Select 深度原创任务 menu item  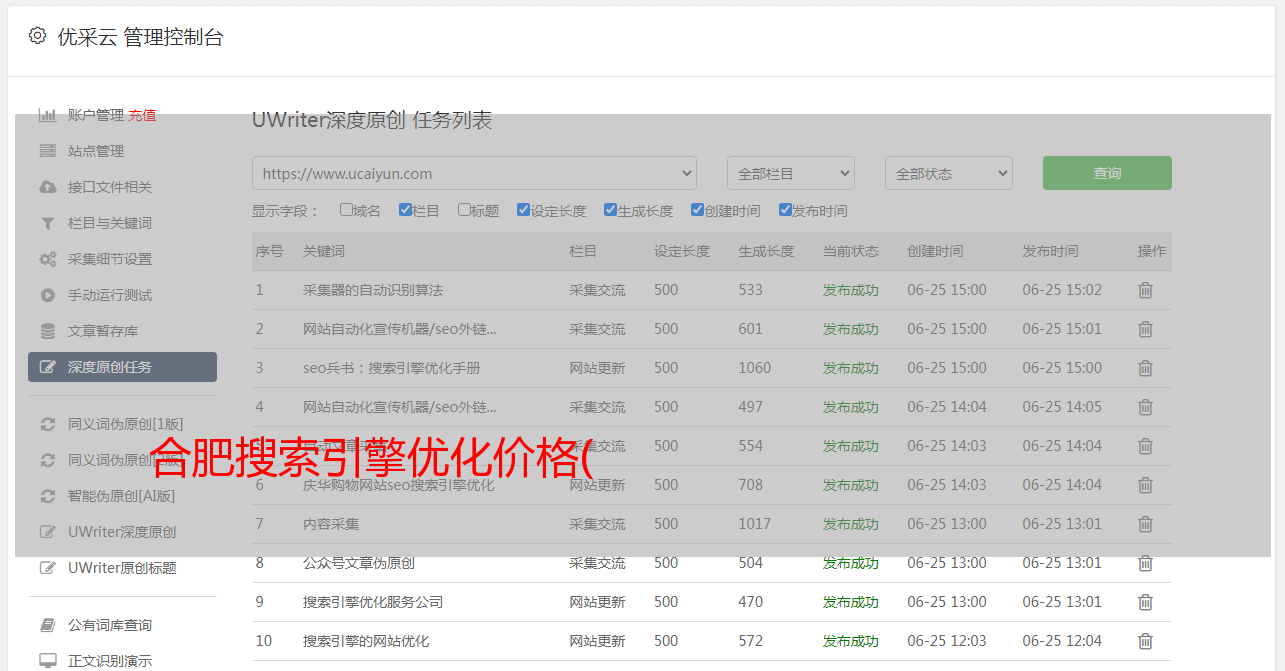click(122, 367)
